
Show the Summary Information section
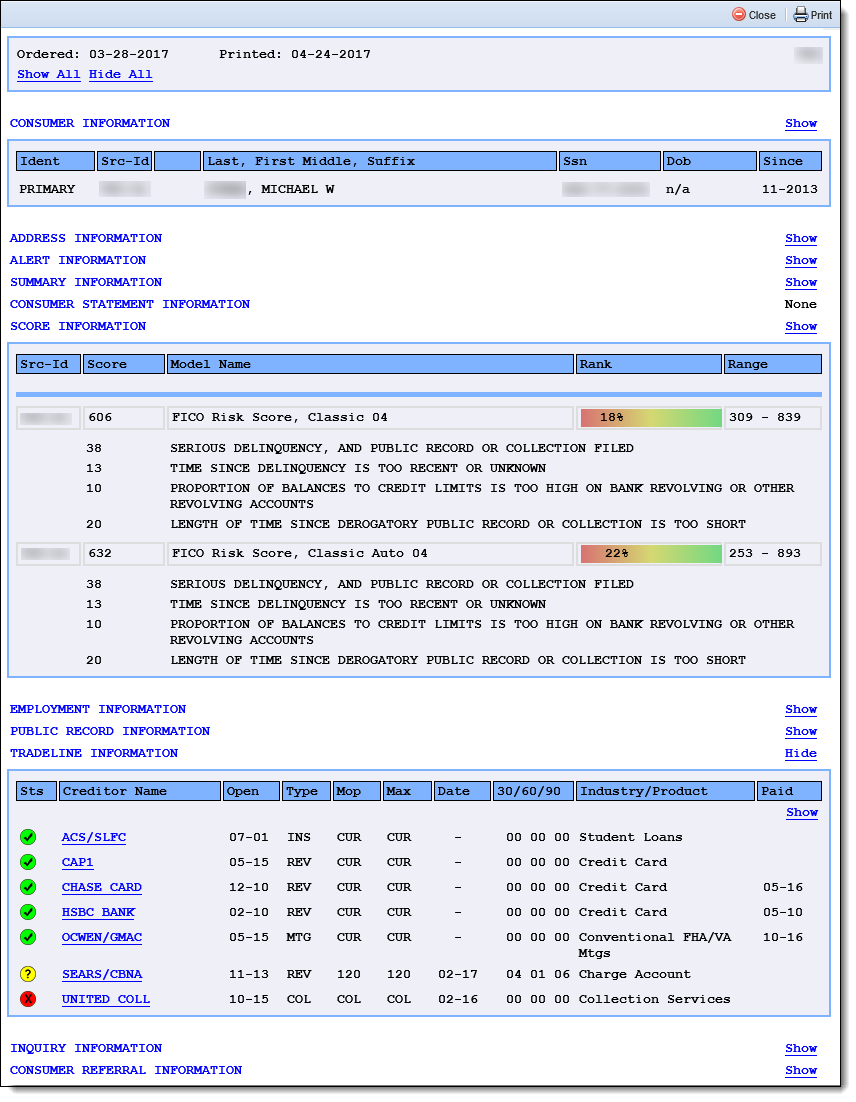[800, 282]
